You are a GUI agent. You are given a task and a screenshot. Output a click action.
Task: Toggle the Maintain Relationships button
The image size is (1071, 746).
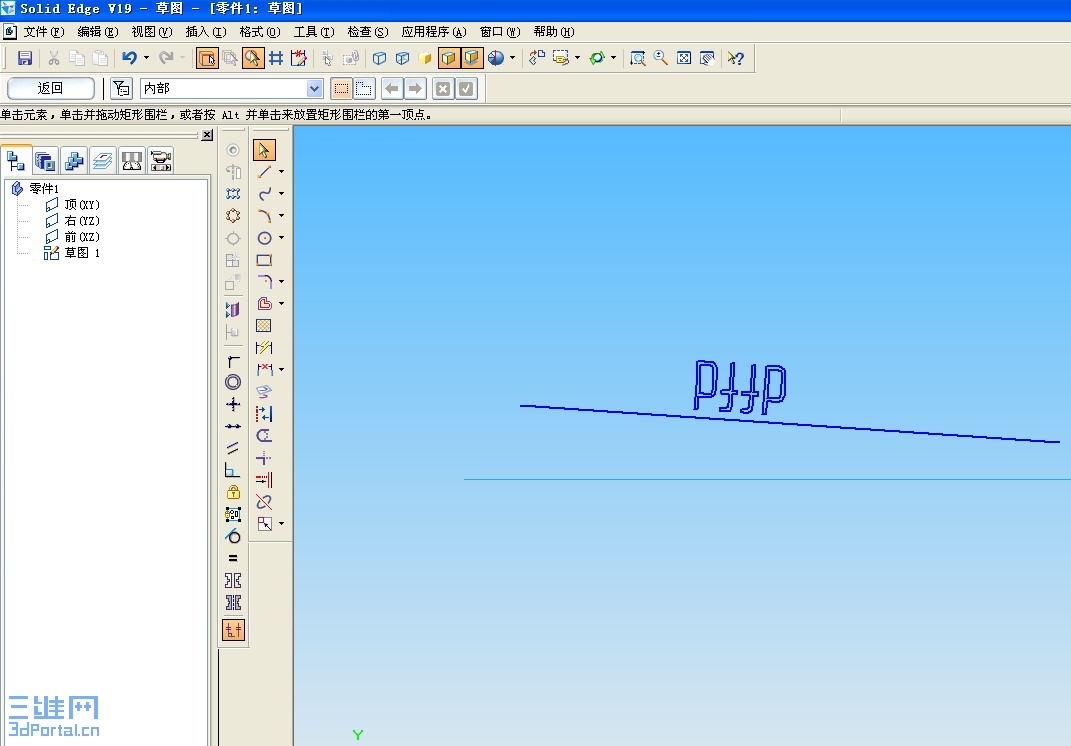coord(233,630)
